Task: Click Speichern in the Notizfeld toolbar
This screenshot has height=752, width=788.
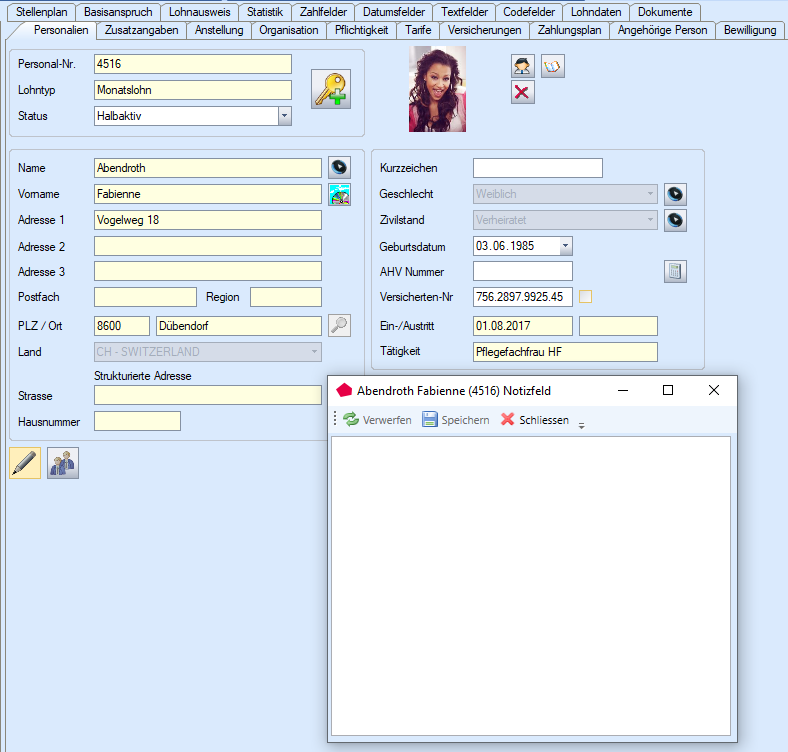Action: tap(456, 420)
